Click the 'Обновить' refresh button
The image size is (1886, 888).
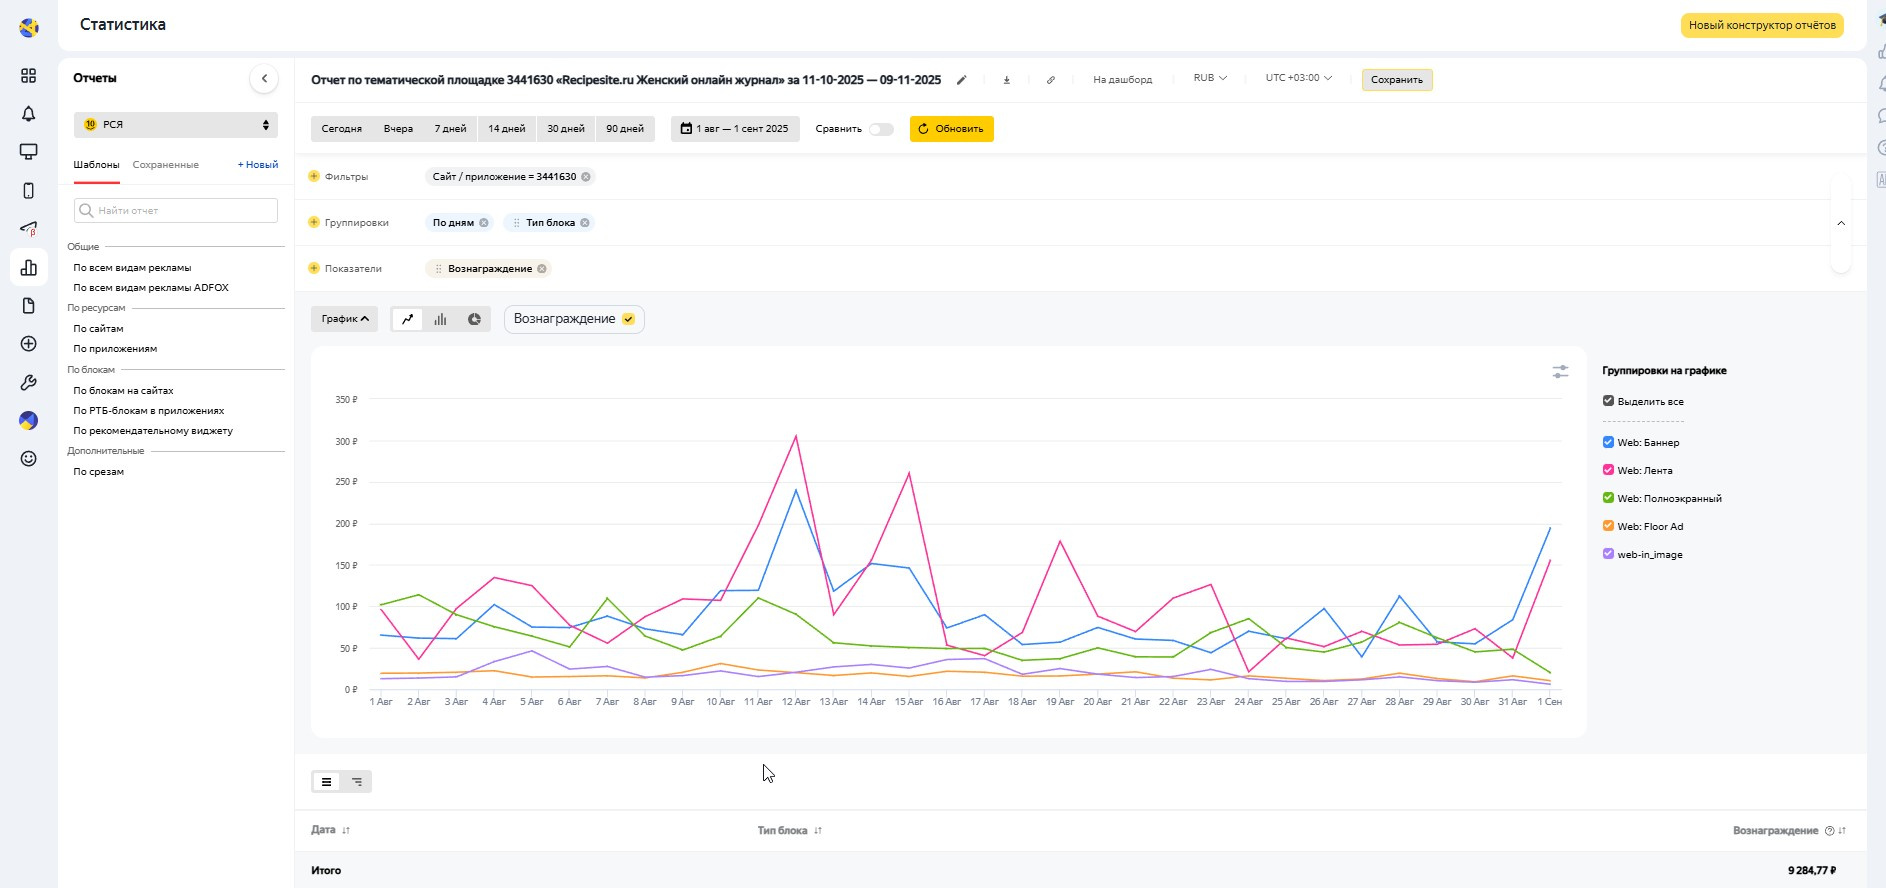951,129
